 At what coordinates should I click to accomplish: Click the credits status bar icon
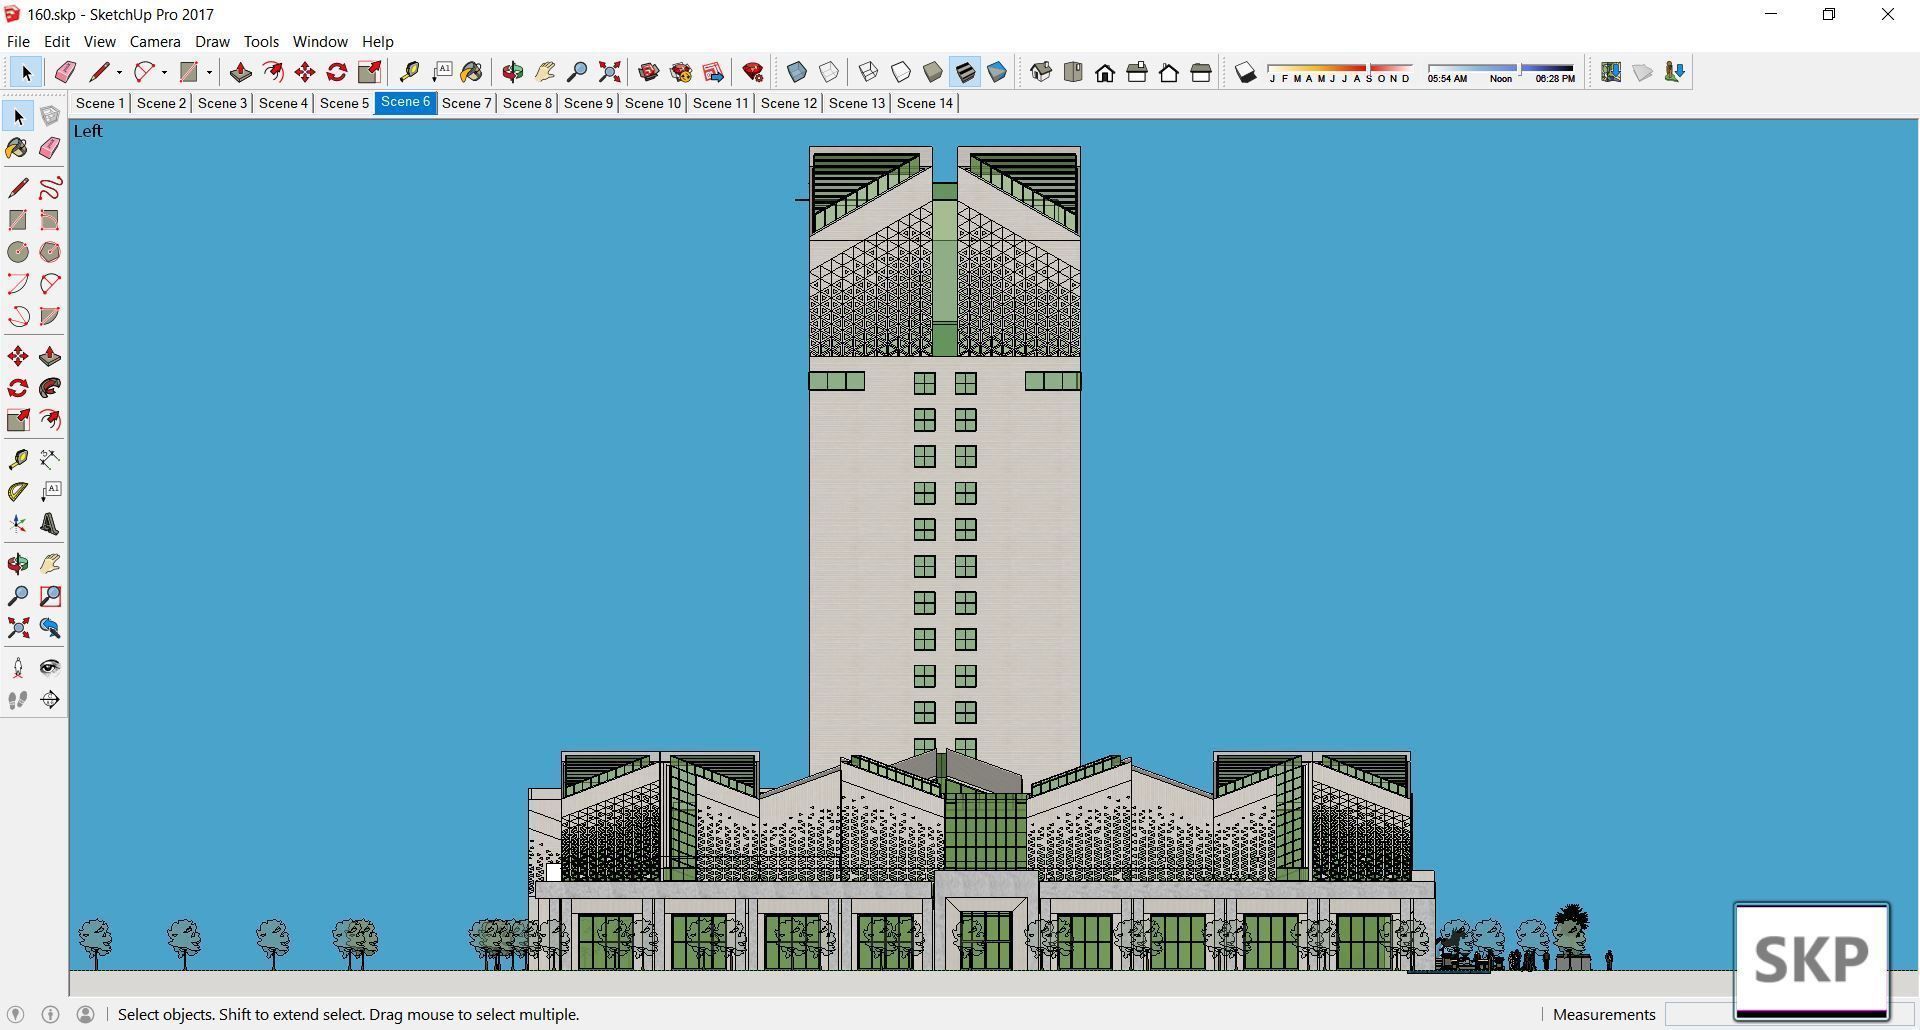[x=51, y=1014]
